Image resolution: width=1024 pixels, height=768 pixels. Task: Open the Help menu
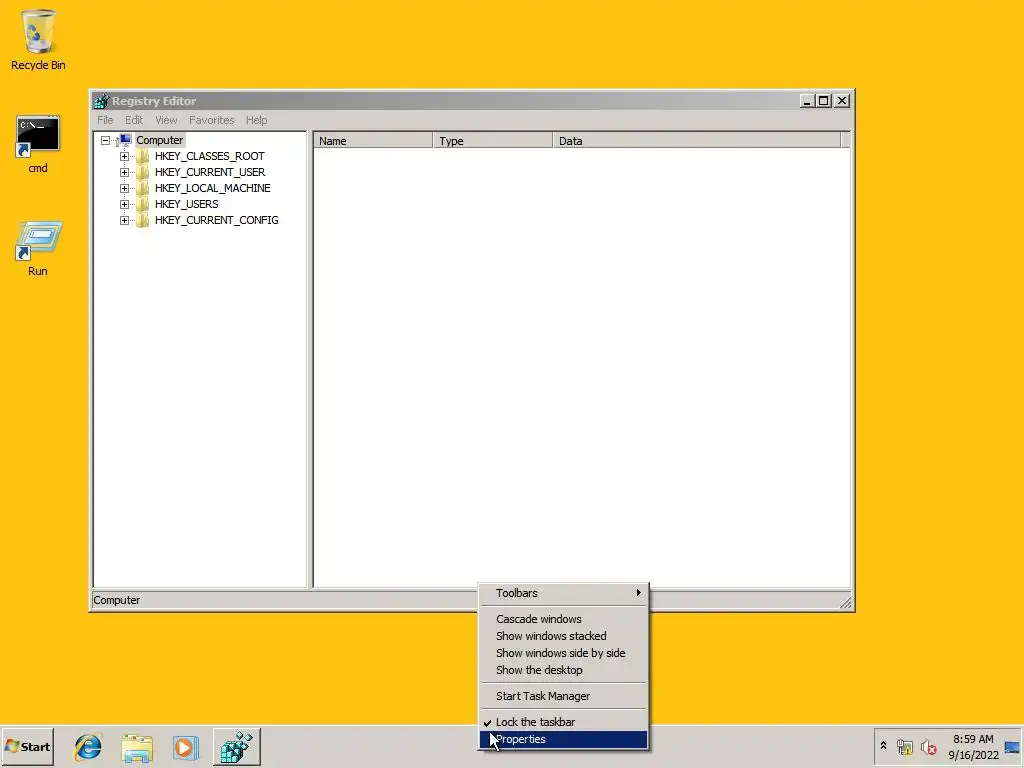click(257, 120)
